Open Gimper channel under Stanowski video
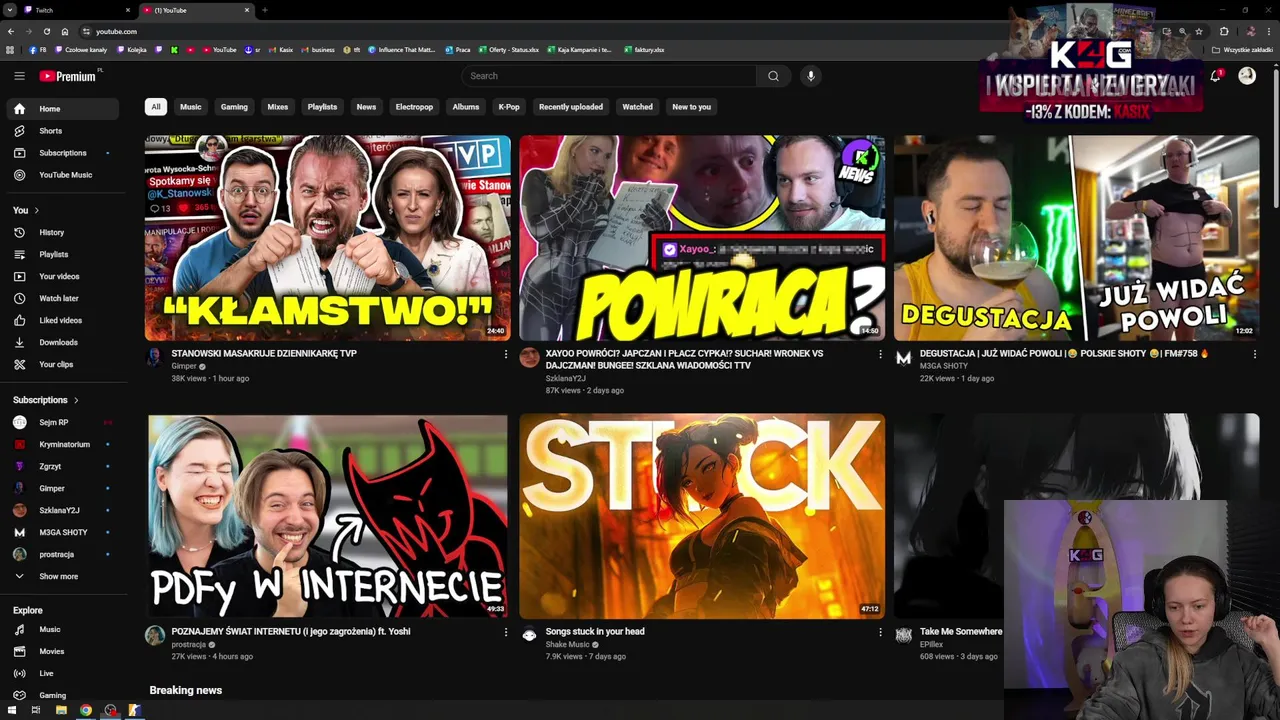 point(184,366)
